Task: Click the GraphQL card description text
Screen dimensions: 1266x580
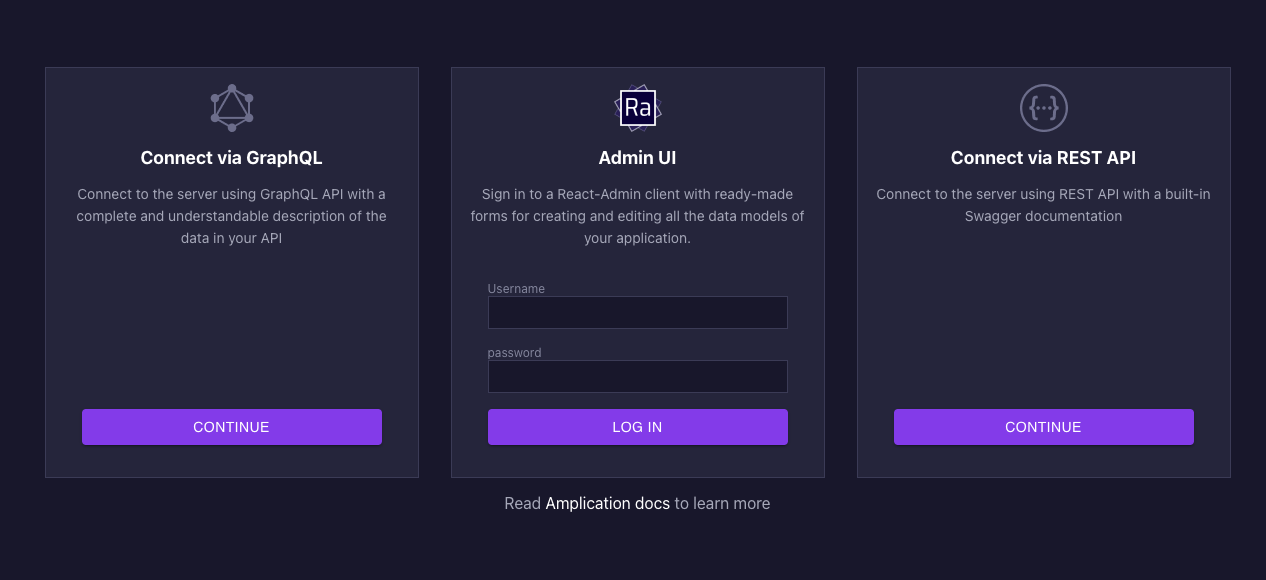Action: (232, 216)
